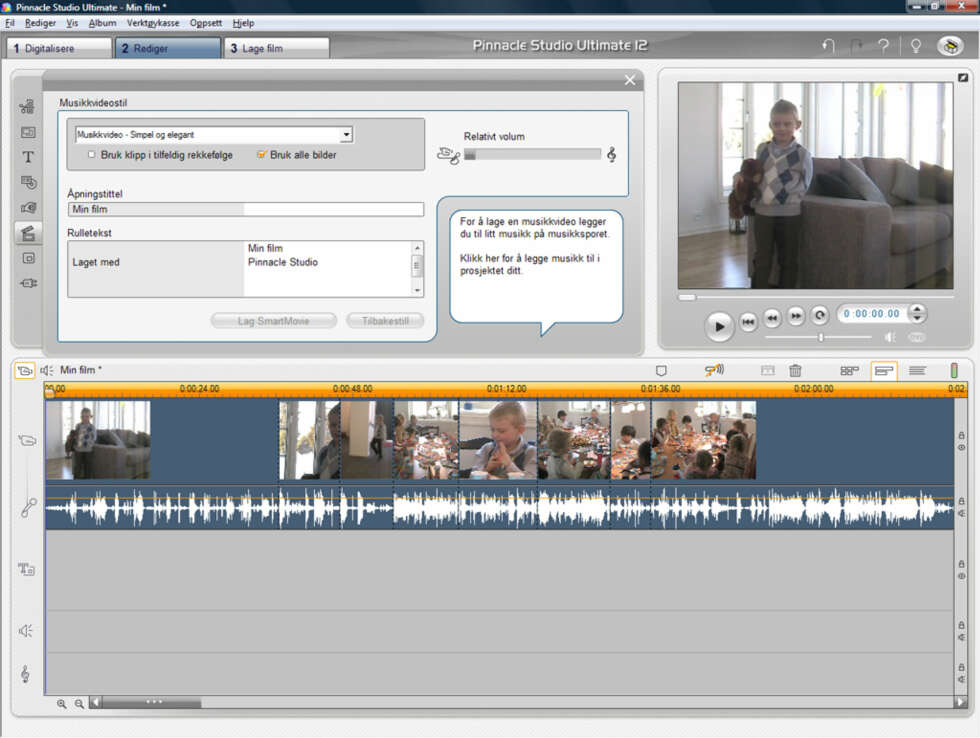Select the title overlay track icon

(26, 569)
